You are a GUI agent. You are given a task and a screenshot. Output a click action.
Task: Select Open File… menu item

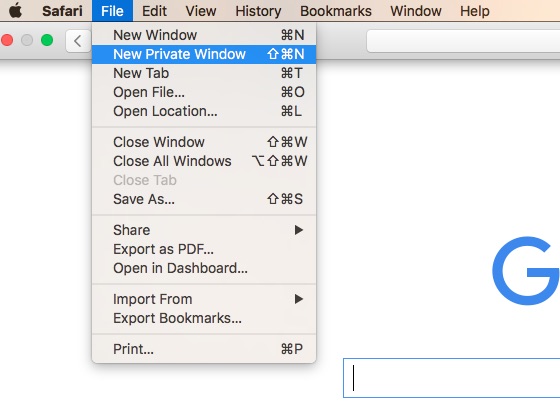[x=204, y=92]
